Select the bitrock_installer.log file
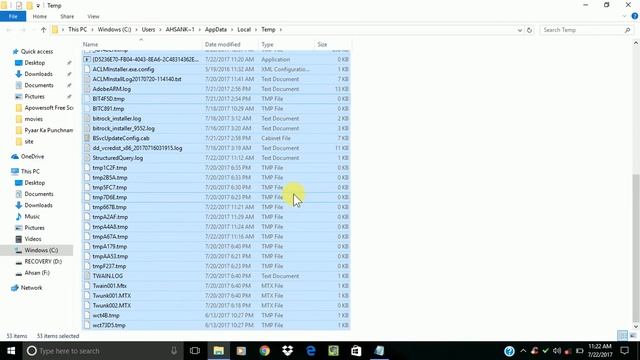This screenshot has height=360, width=640. pyautogui.click(x=117, y=119)
